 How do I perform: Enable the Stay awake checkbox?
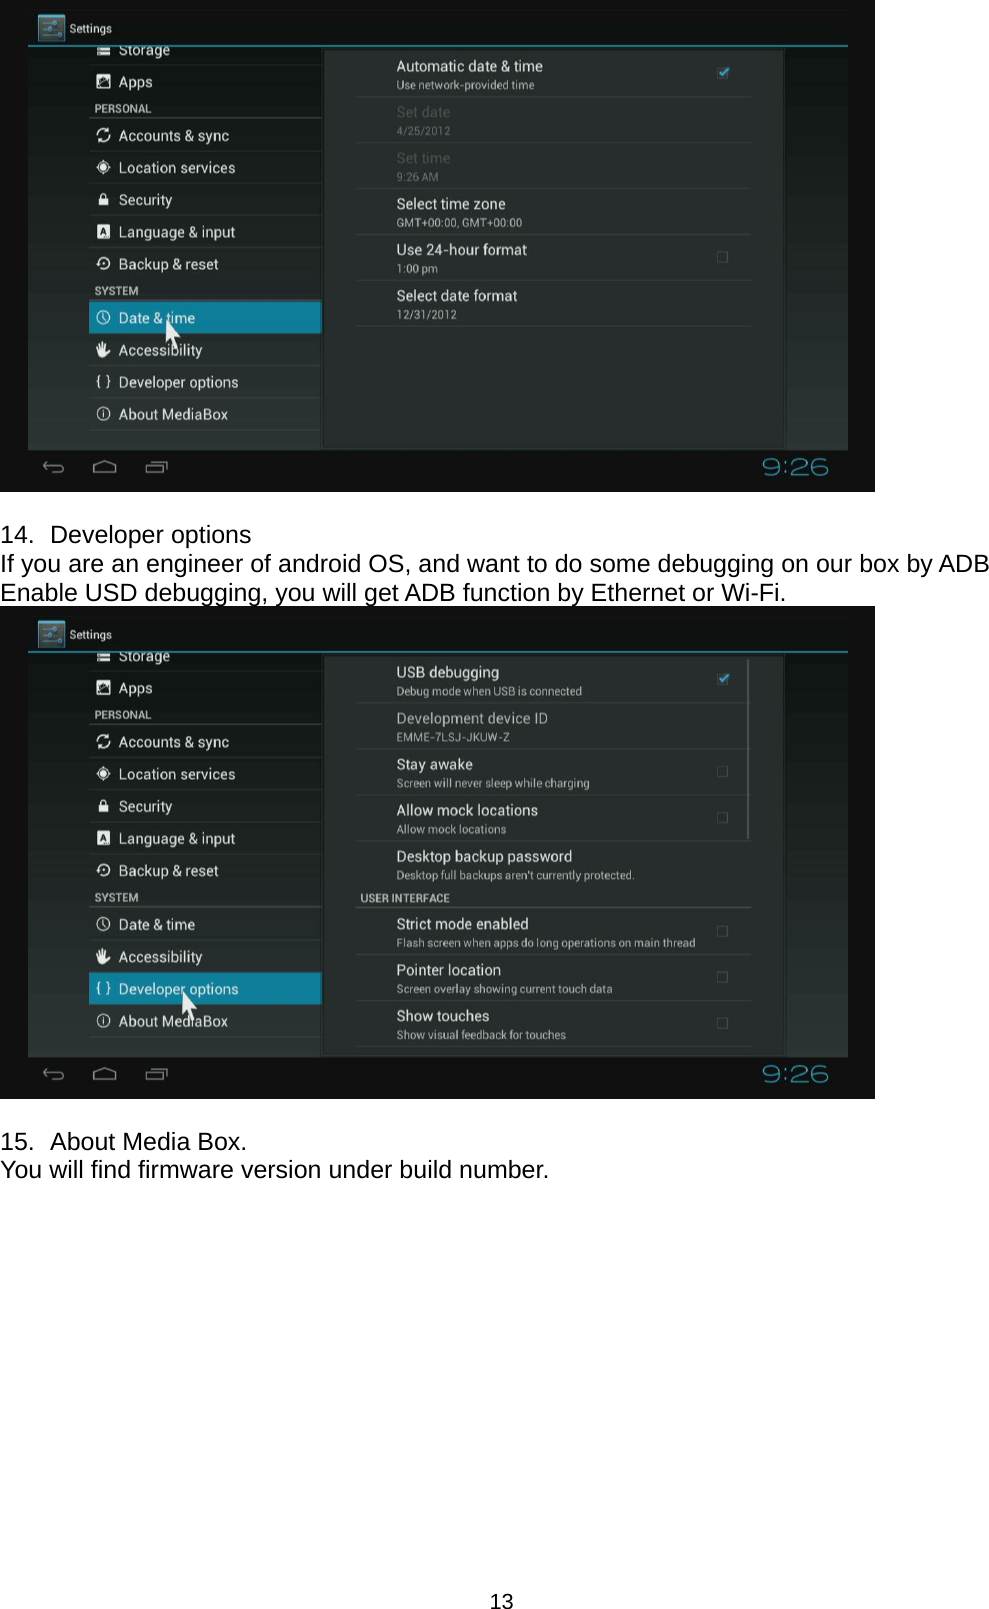click(x=722, y=771)
